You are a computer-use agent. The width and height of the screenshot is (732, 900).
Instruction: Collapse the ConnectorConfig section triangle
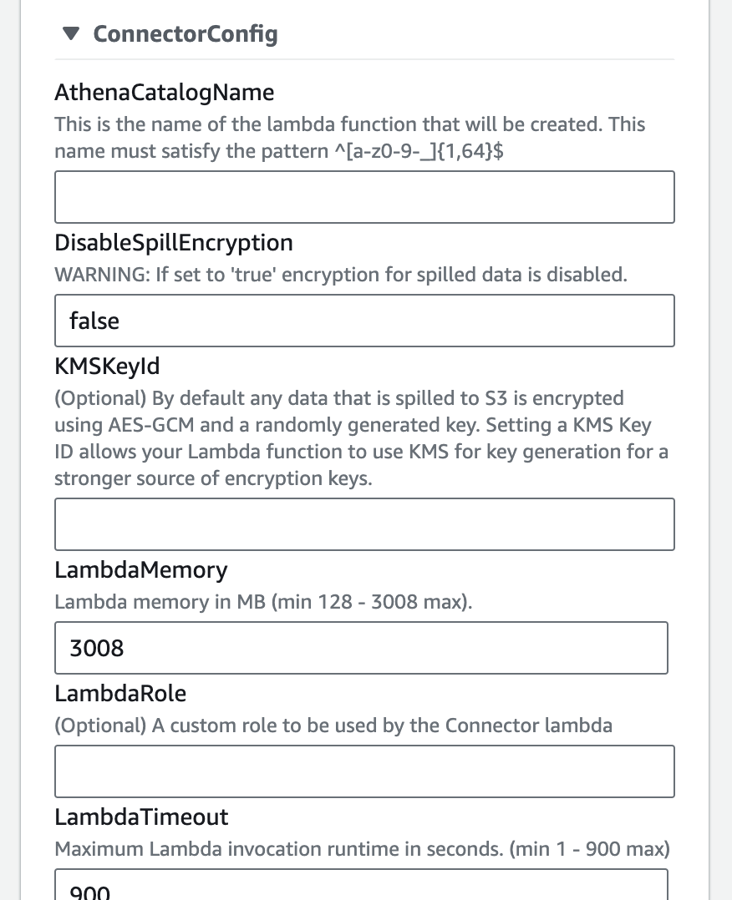(71, 34)
